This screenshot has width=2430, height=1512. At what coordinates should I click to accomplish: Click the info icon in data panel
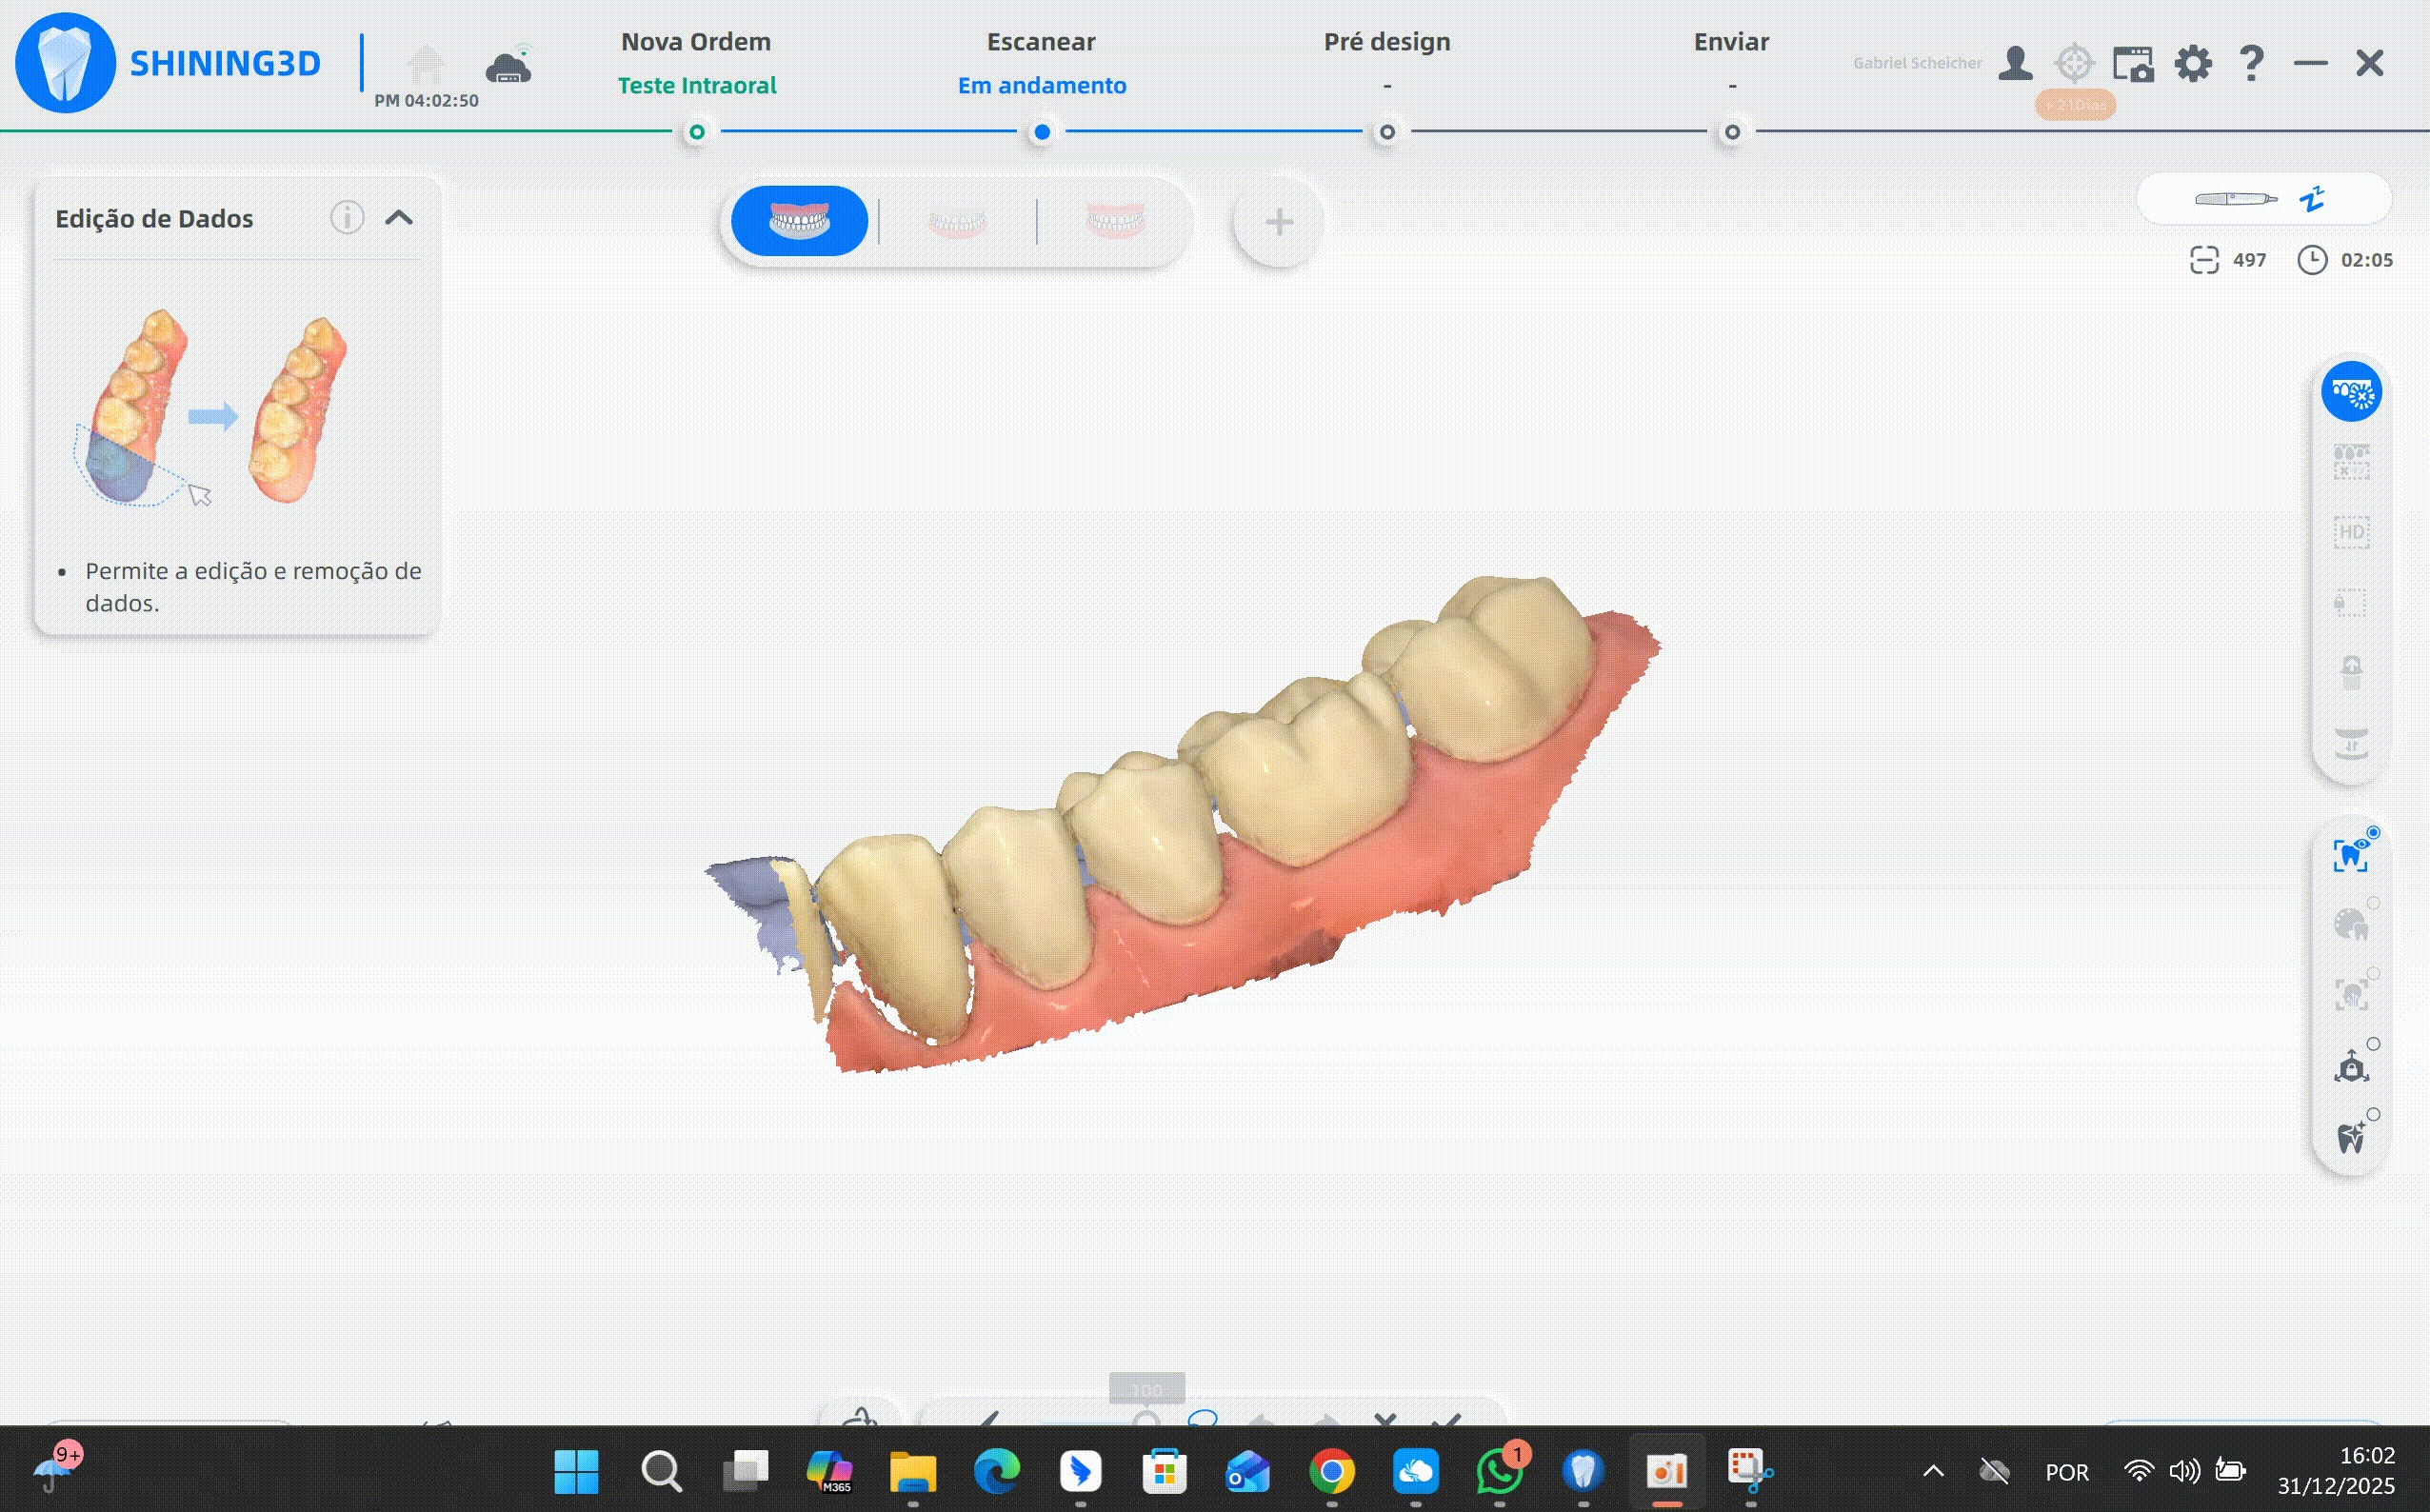pyautogui.click(x=346, y=218)
